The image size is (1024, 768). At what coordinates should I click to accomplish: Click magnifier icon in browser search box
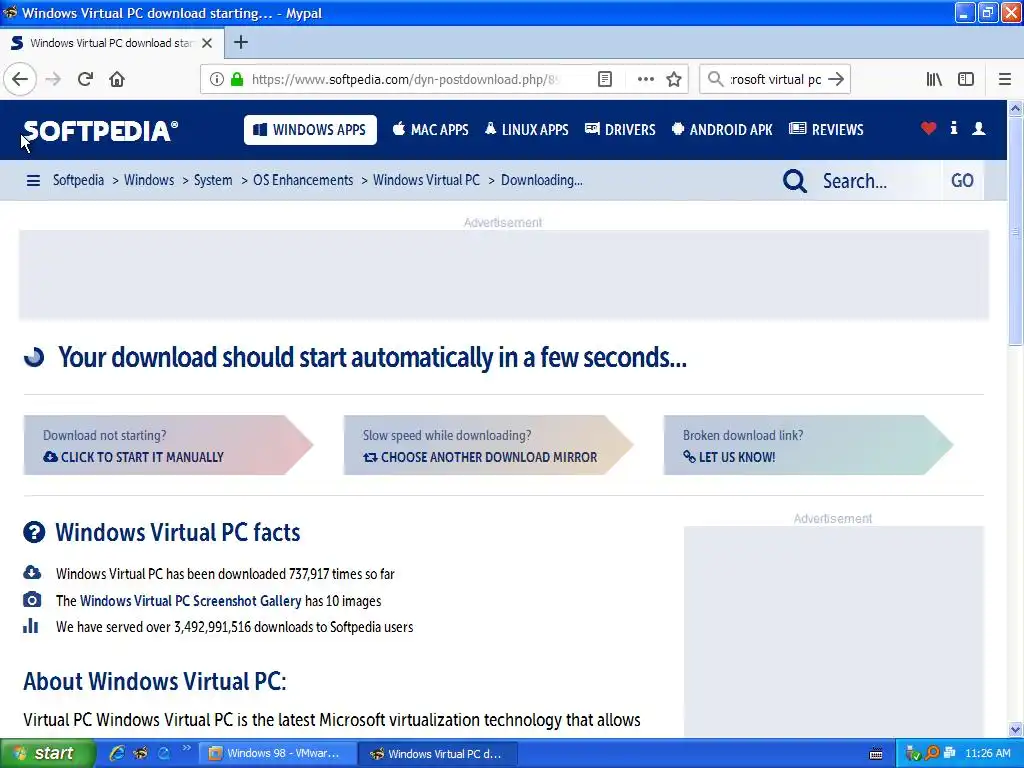716,80
